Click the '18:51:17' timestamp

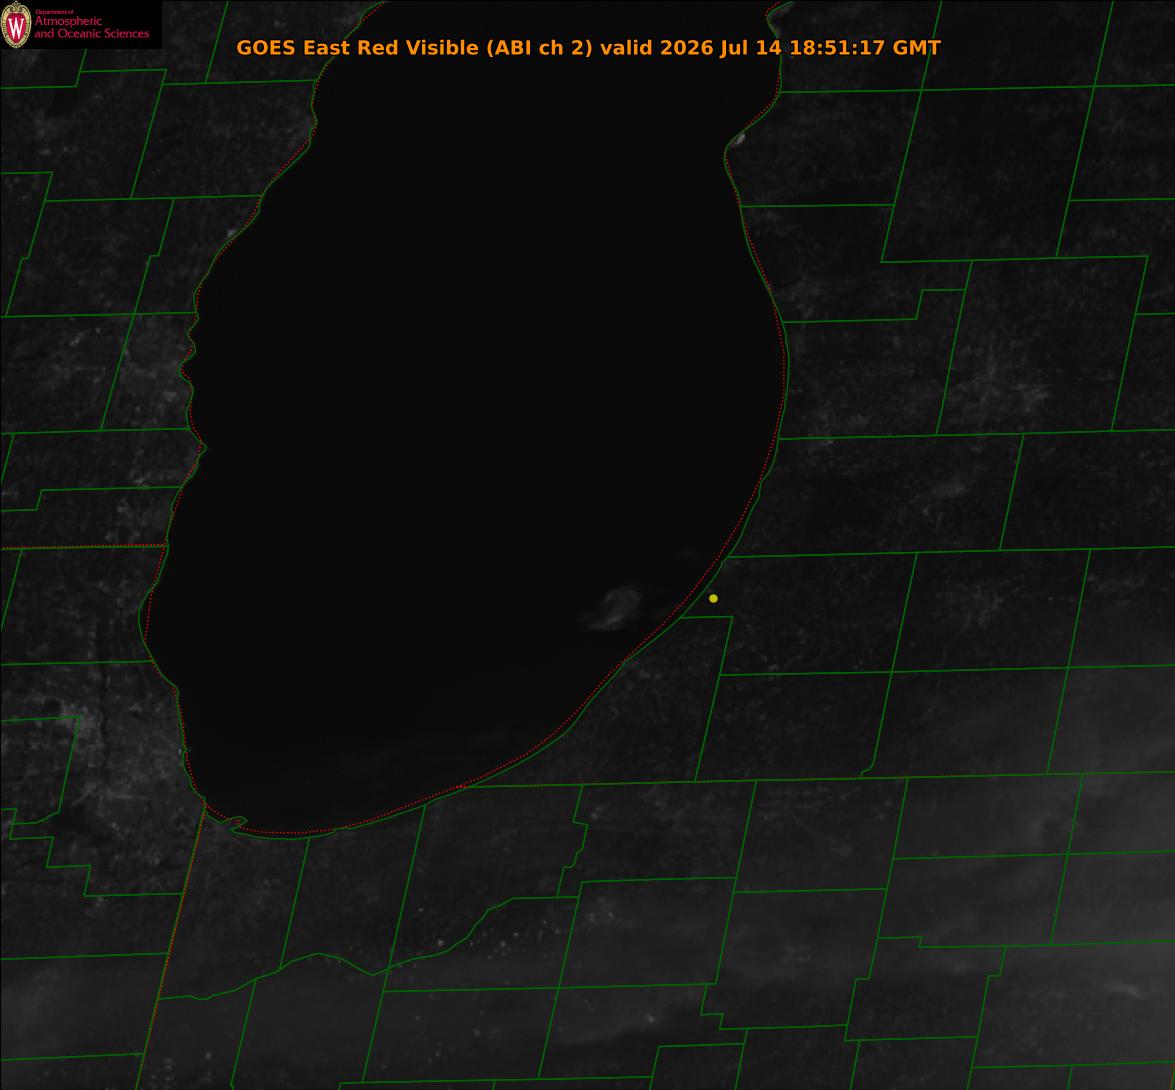point(838,47)
